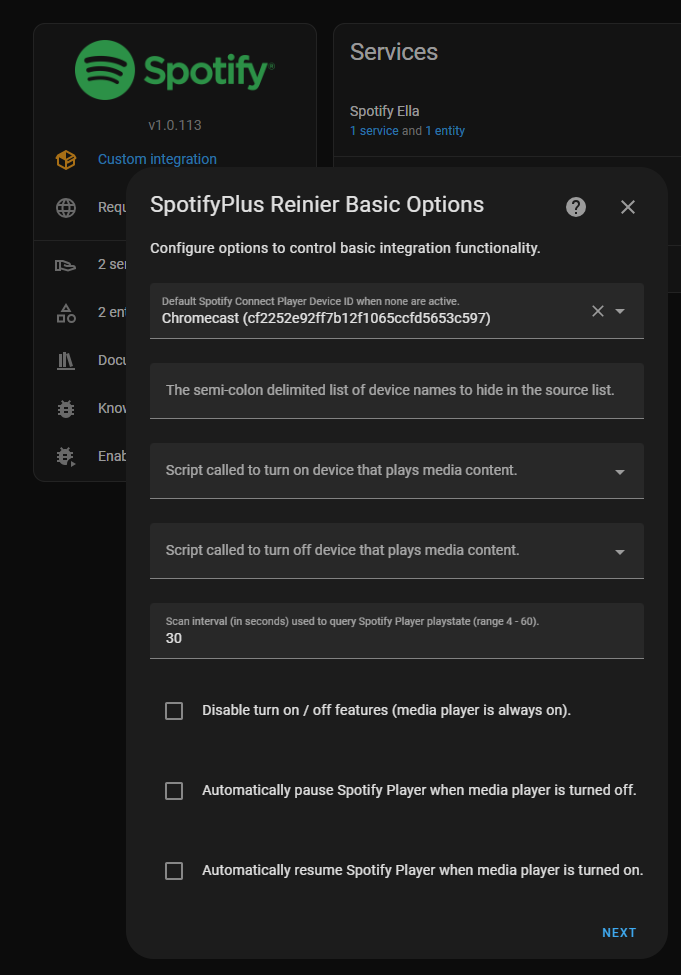
Task: Clear the default device ID selection
Action: tap(598, 311)
